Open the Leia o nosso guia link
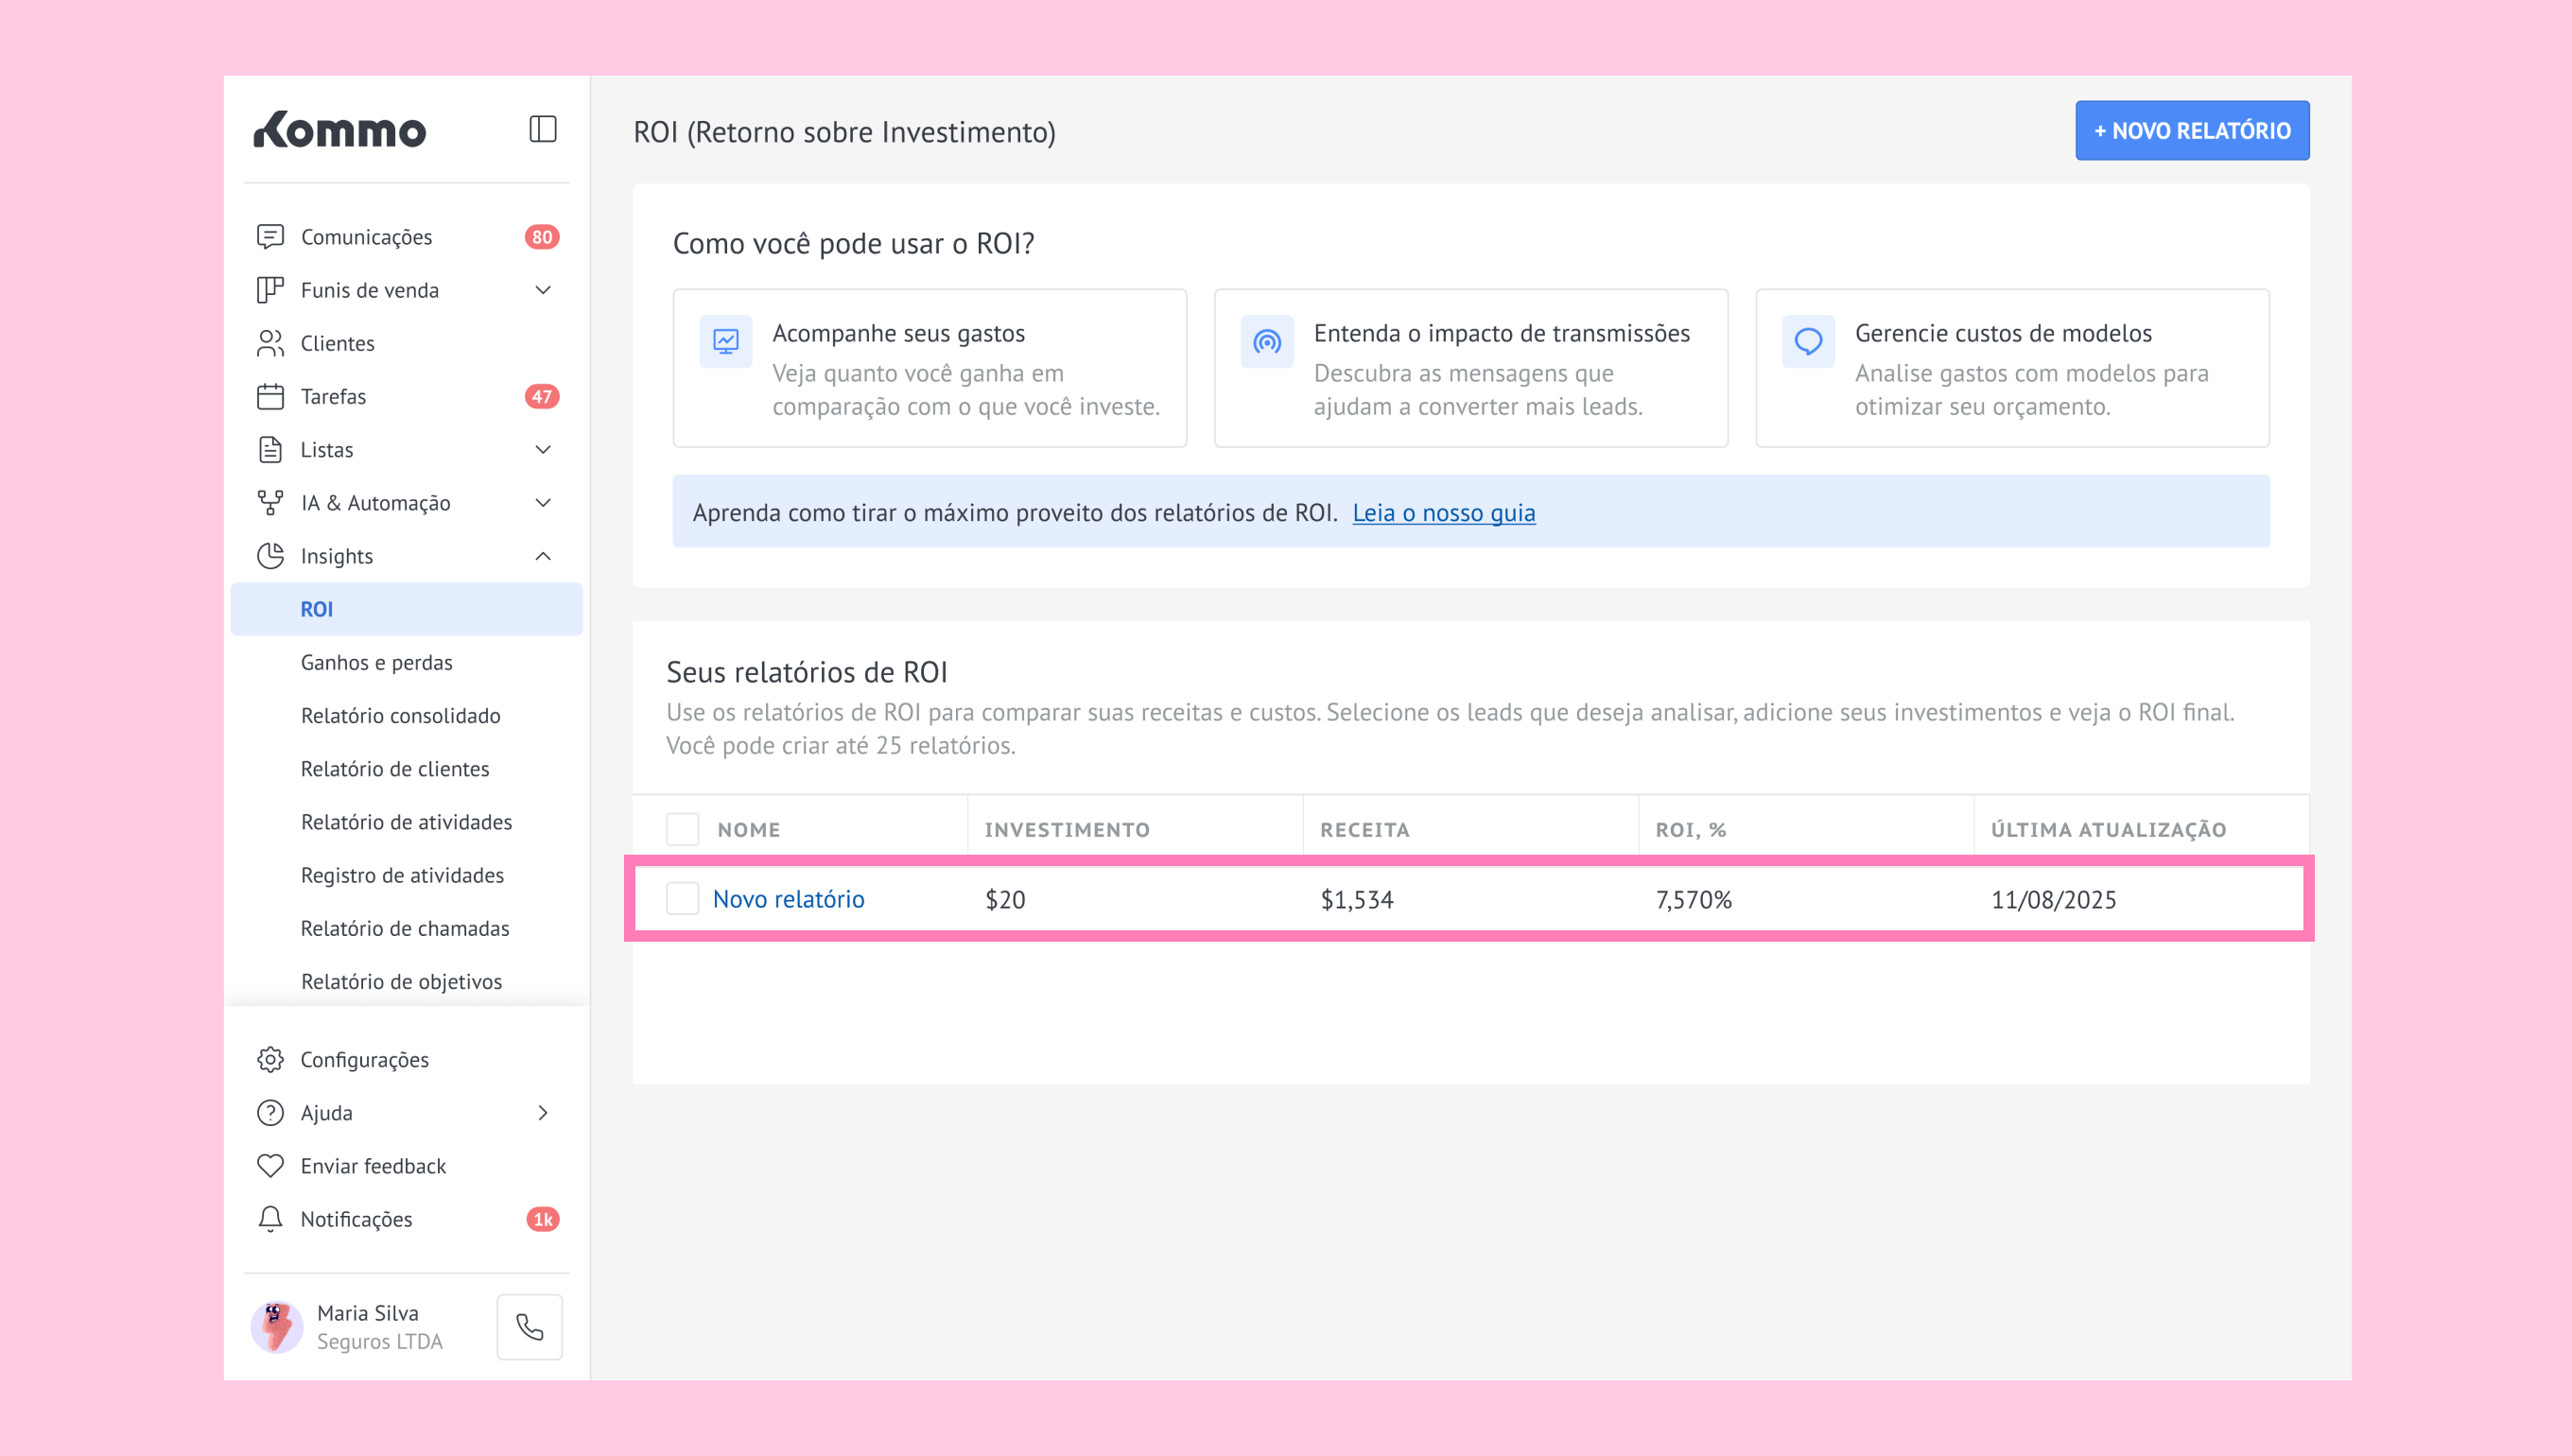The height and width of the screenshot is (1456, 2572). click(x=1443, y=513)
